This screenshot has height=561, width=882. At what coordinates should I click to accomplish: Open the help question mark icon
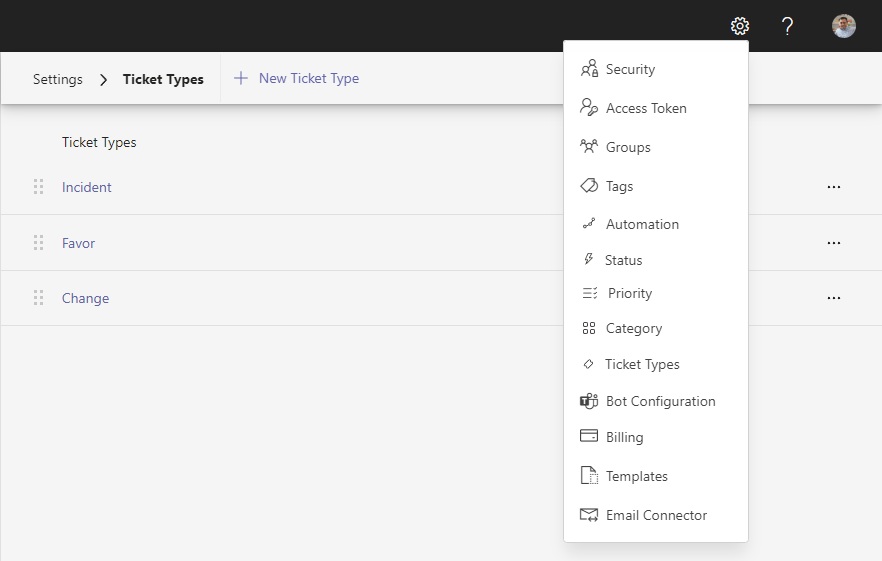point(788,26)
